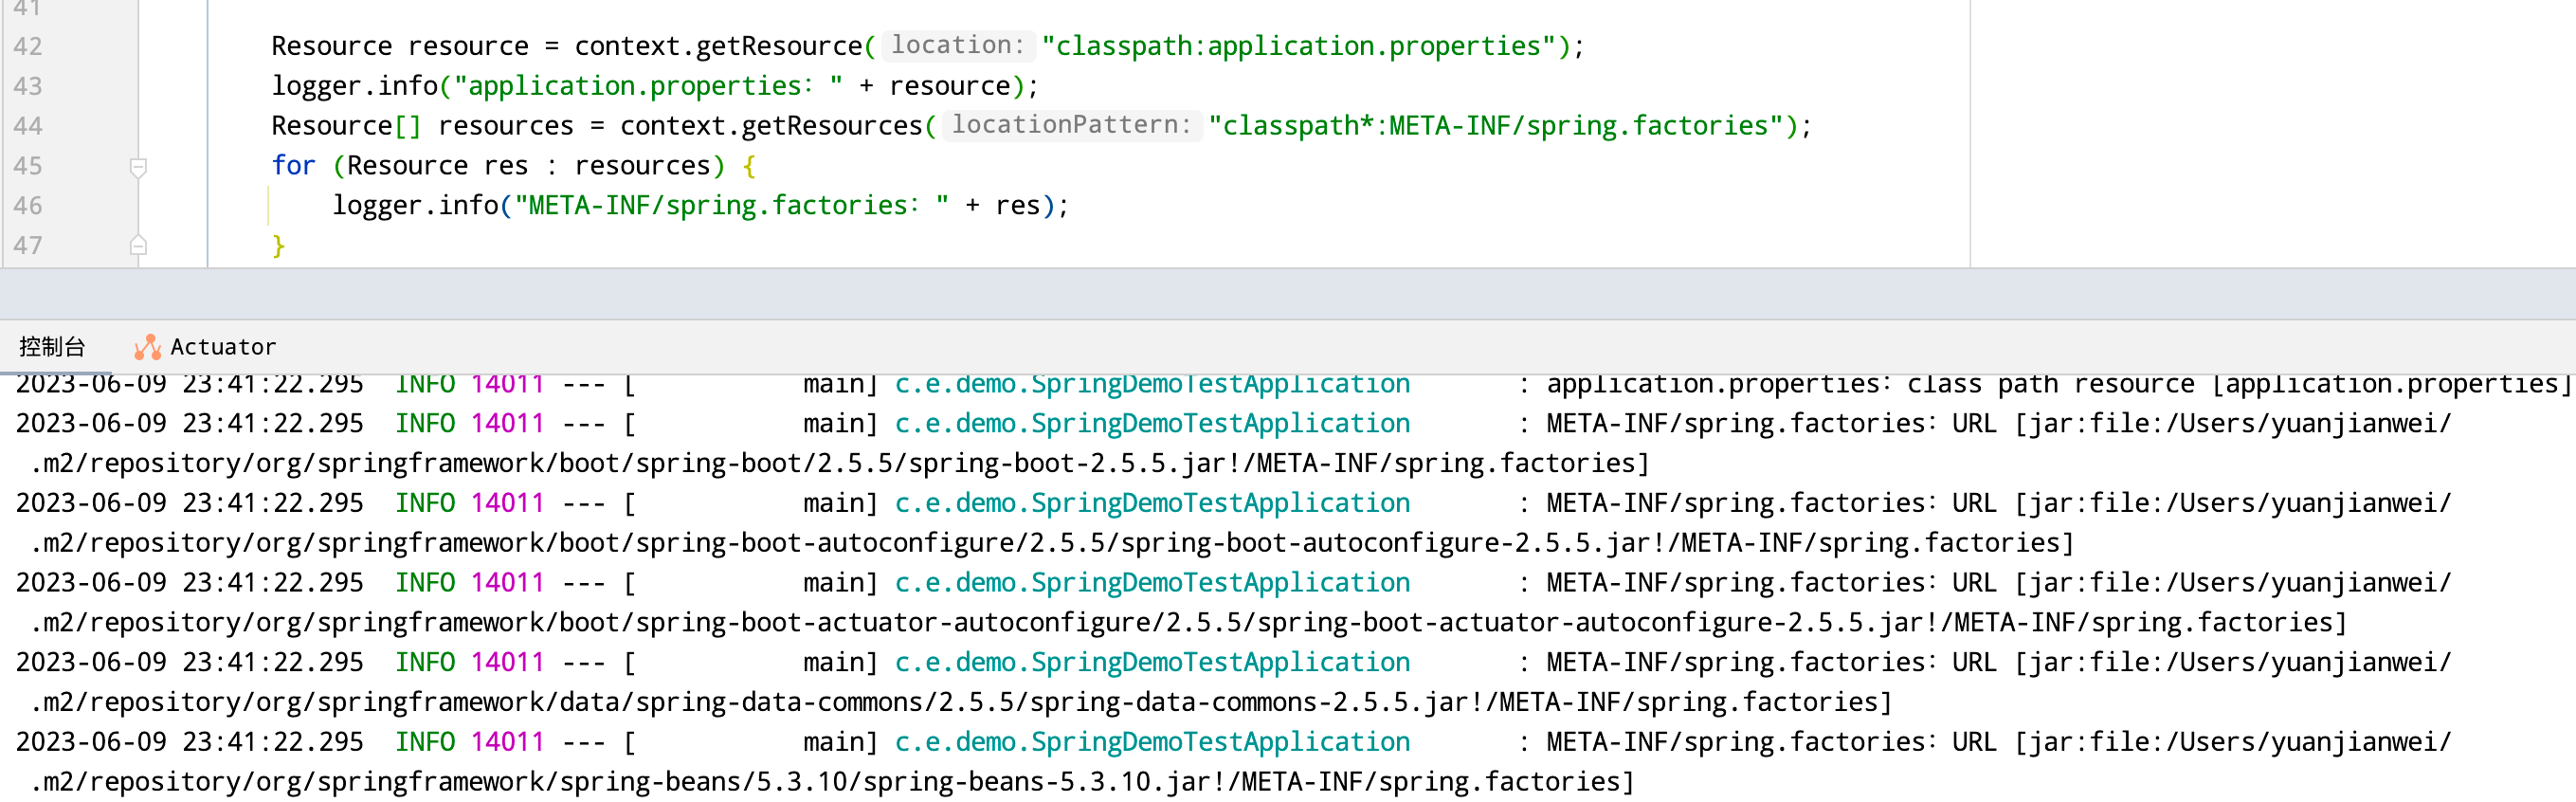Screen dimensions: 2576x802
Task: Click the spring-boot-2.5.5.jar log path line
Action: pos(839,463)
